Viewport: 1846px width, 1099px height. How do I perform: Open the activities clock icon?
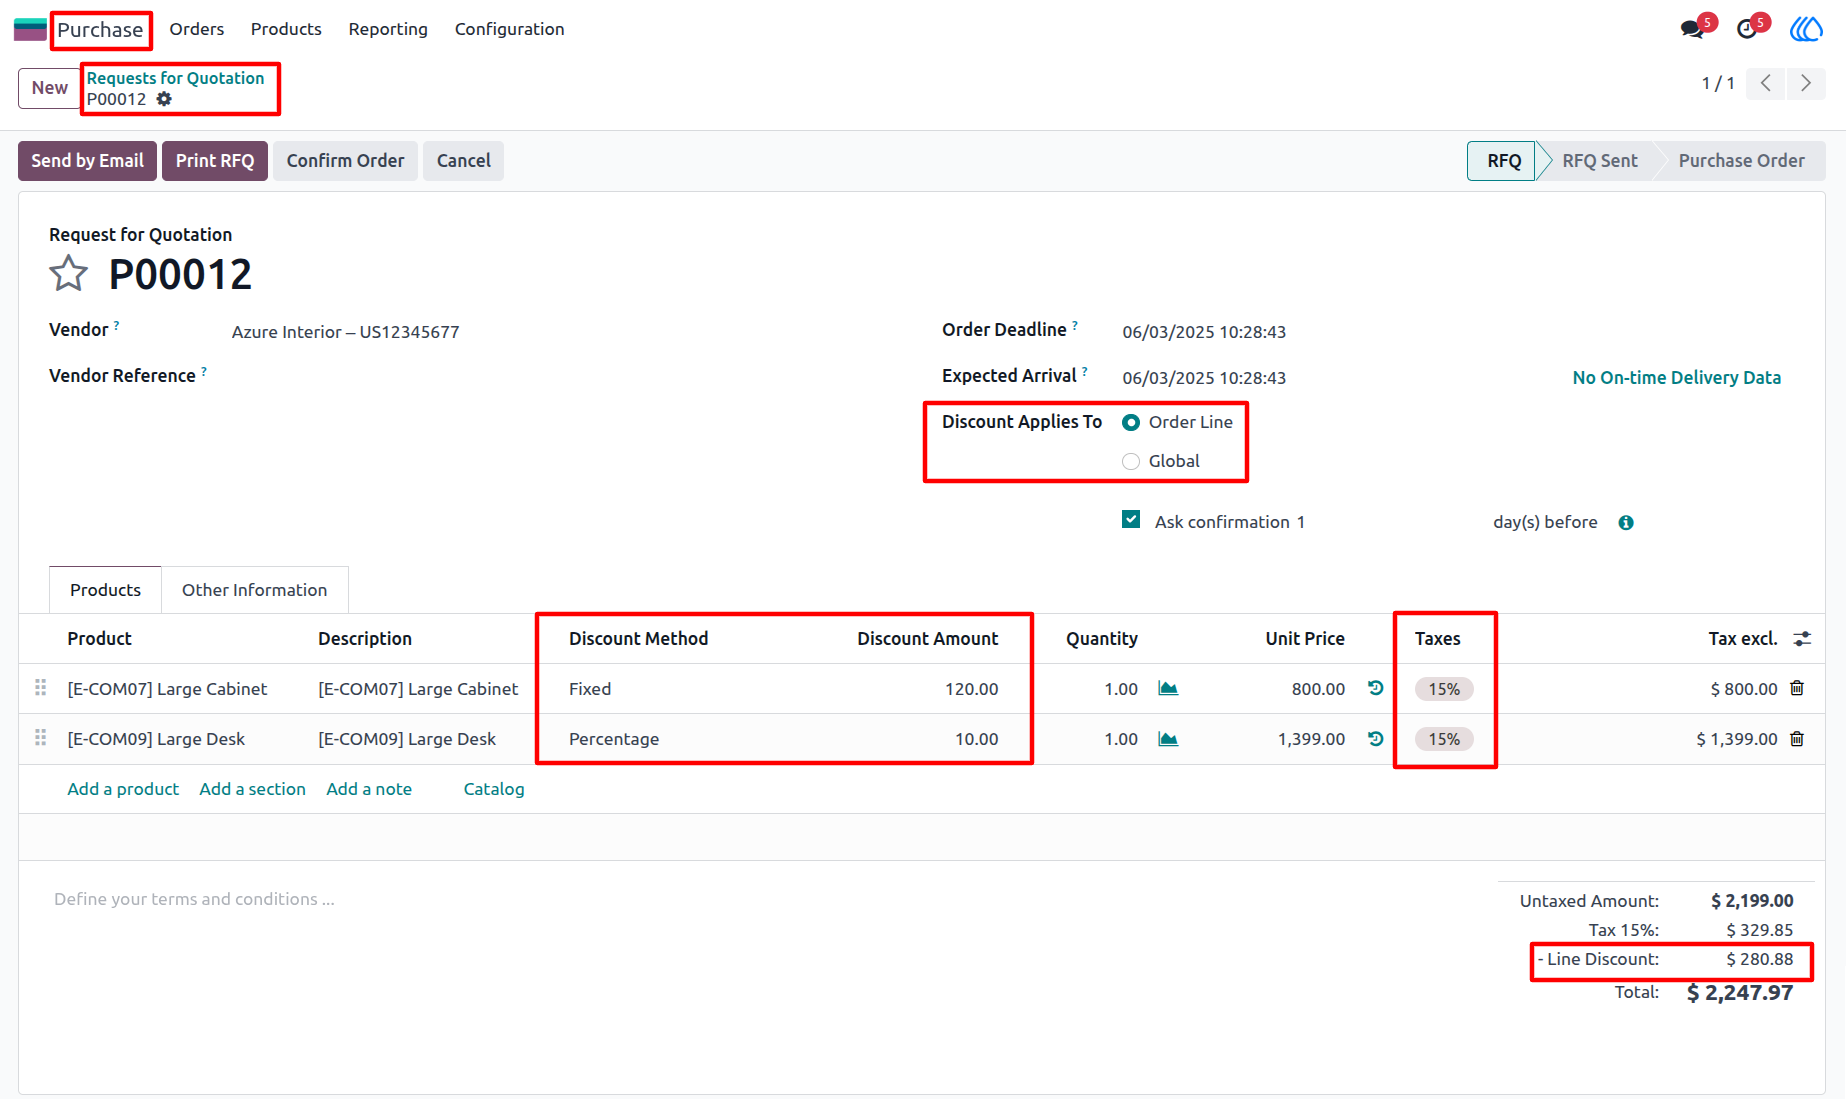point(1747,28)
